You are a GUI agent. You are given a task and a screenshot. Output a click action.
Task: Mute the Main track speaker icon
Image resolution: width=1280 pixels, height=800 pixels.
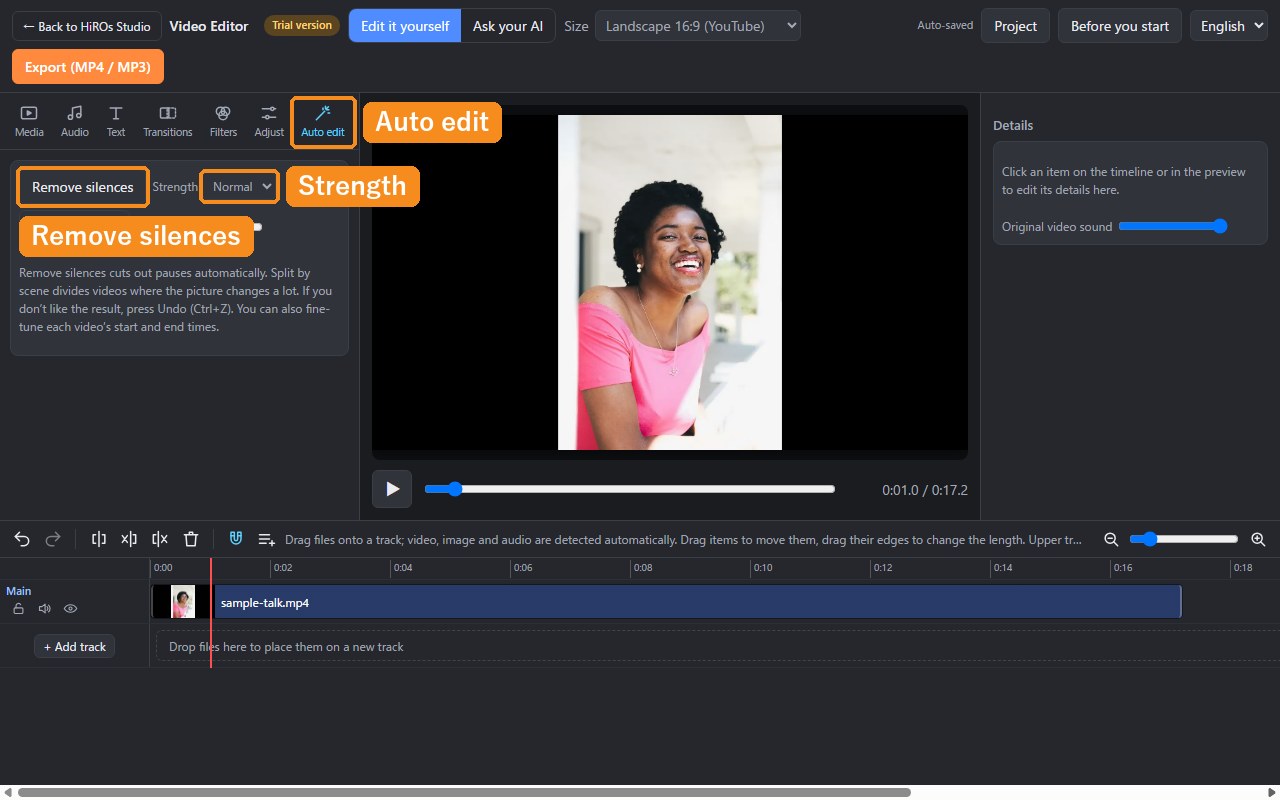click(44, 608)
